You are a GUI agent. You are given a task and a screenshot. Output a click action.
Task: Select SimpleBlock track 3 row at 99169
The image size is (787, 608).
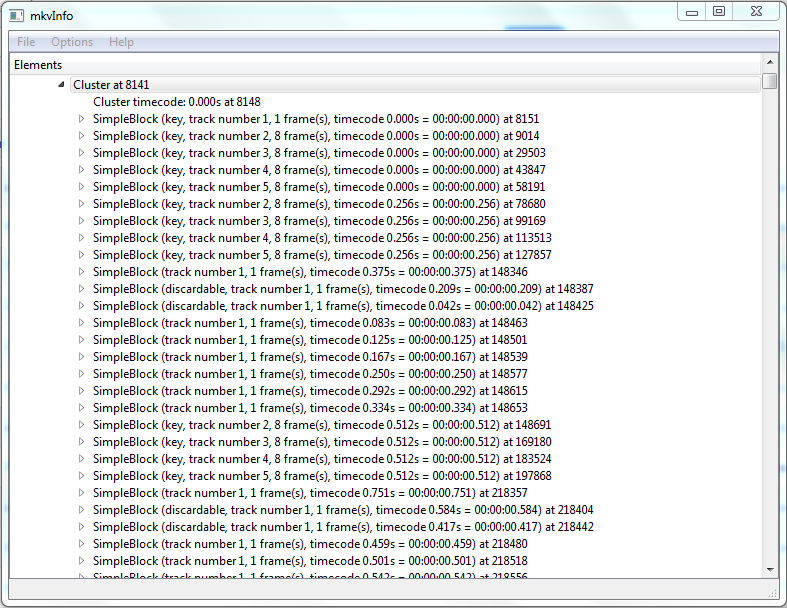(x=319, y=221)
